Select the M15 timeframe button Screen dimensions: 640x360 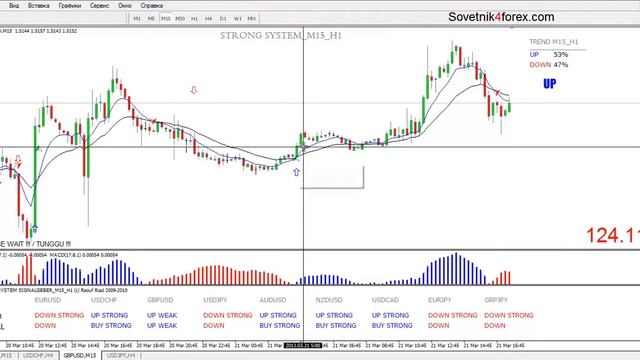point(166,18)
